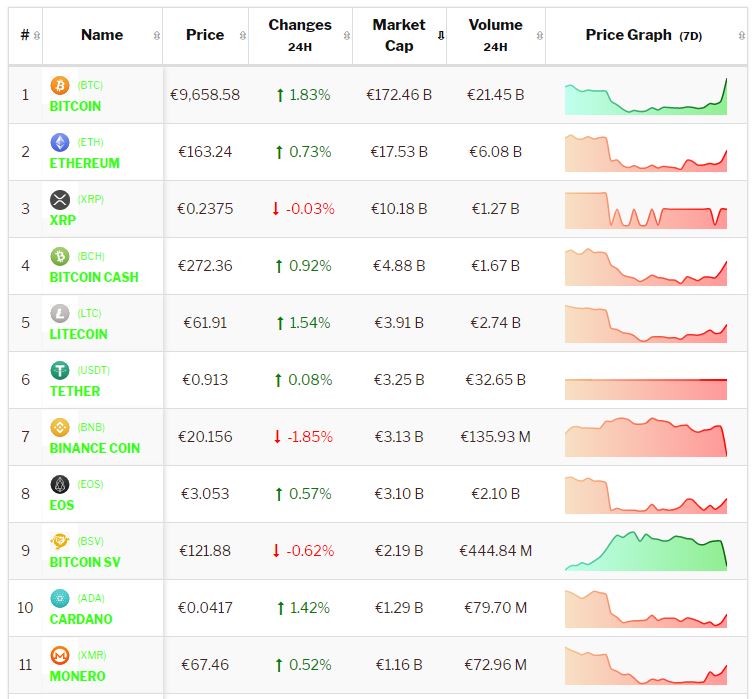Click the Monero orange logo icon
The image size is (752, 699).
click(x=60, y=656)
